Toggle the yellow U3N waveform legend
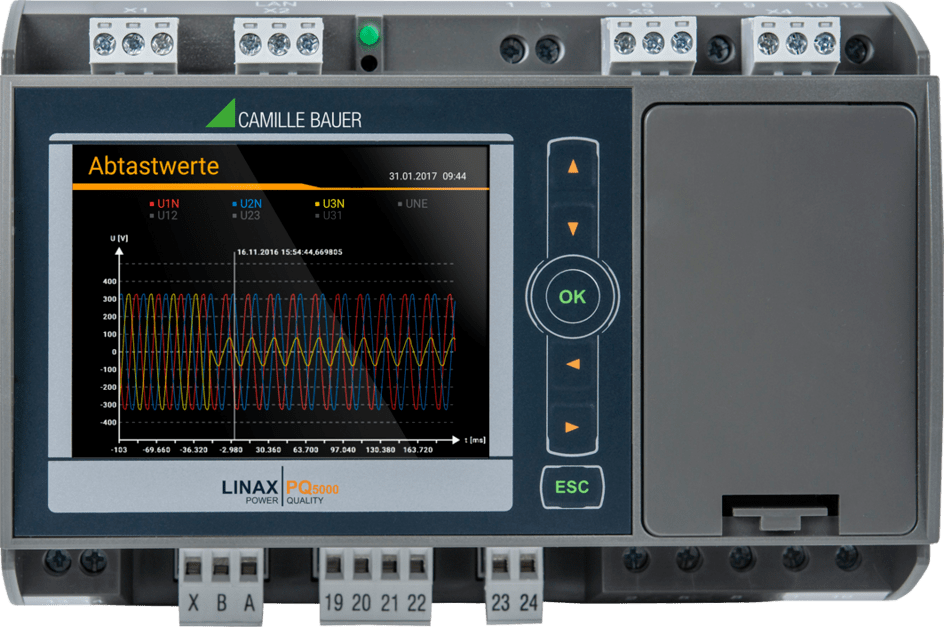Viewport: 944px width, 627px height. [330, 203]
